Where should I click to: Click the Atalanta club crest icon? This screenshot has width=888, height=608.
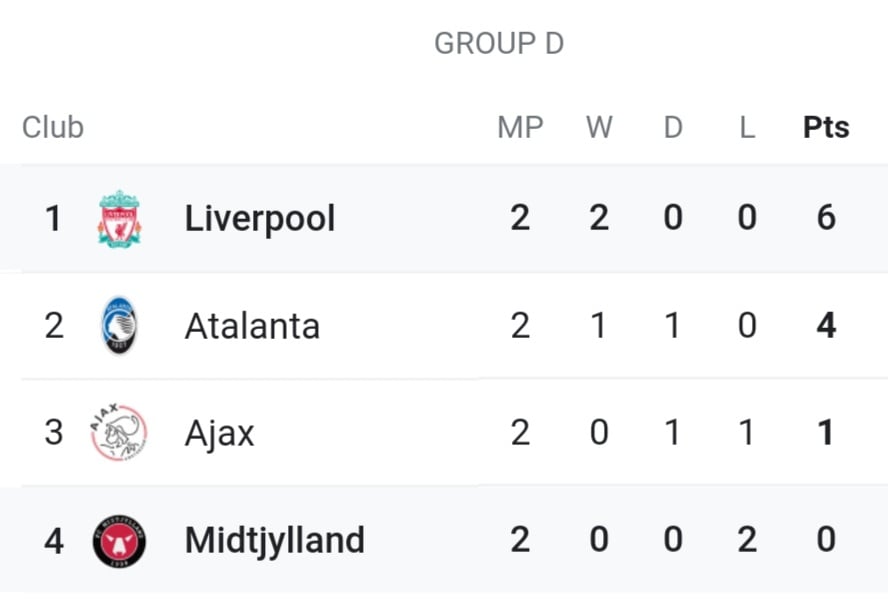[119, 325]
